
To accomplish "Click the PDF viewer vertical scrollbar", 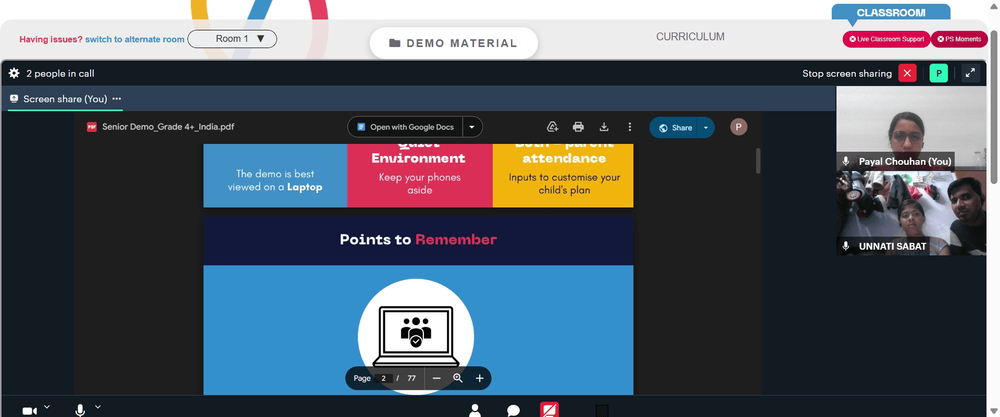I will click(x=758, y=161).
